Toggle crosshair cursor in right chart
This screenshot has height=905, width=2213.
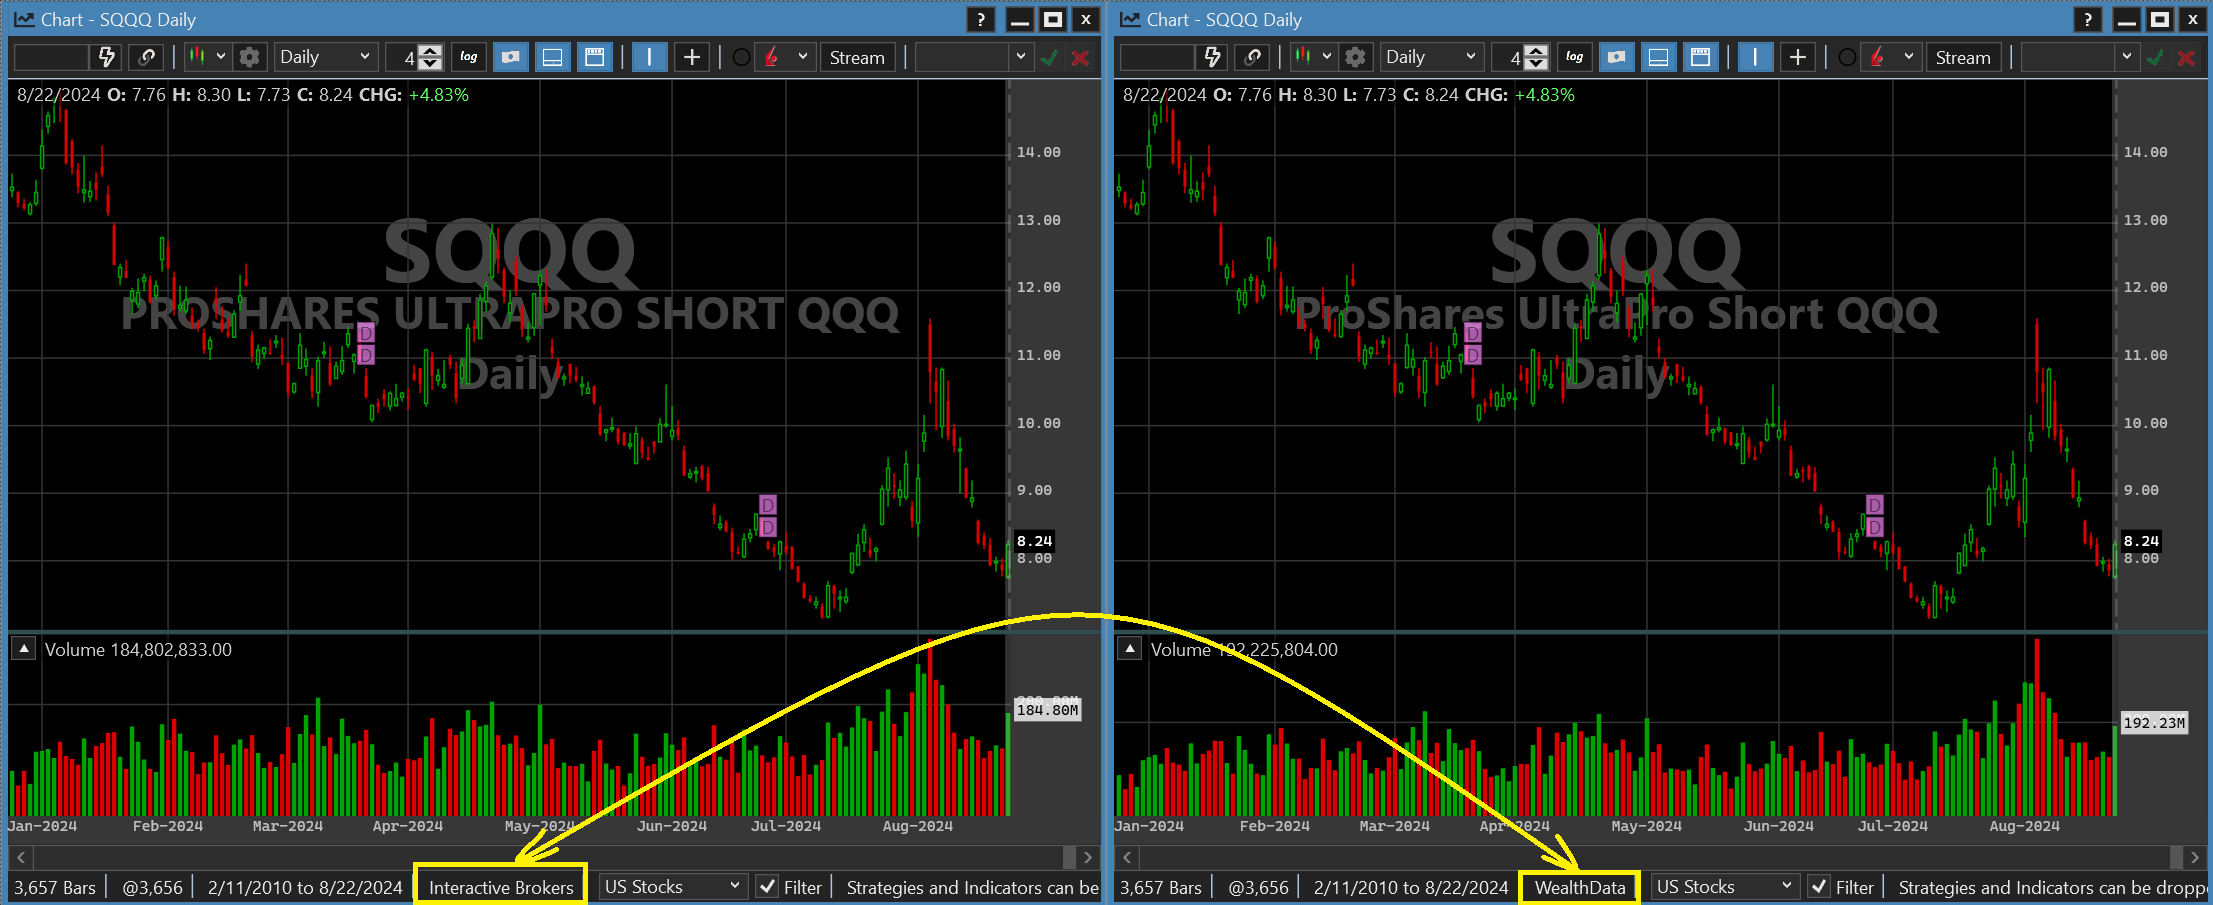[x=1798, y=57]
